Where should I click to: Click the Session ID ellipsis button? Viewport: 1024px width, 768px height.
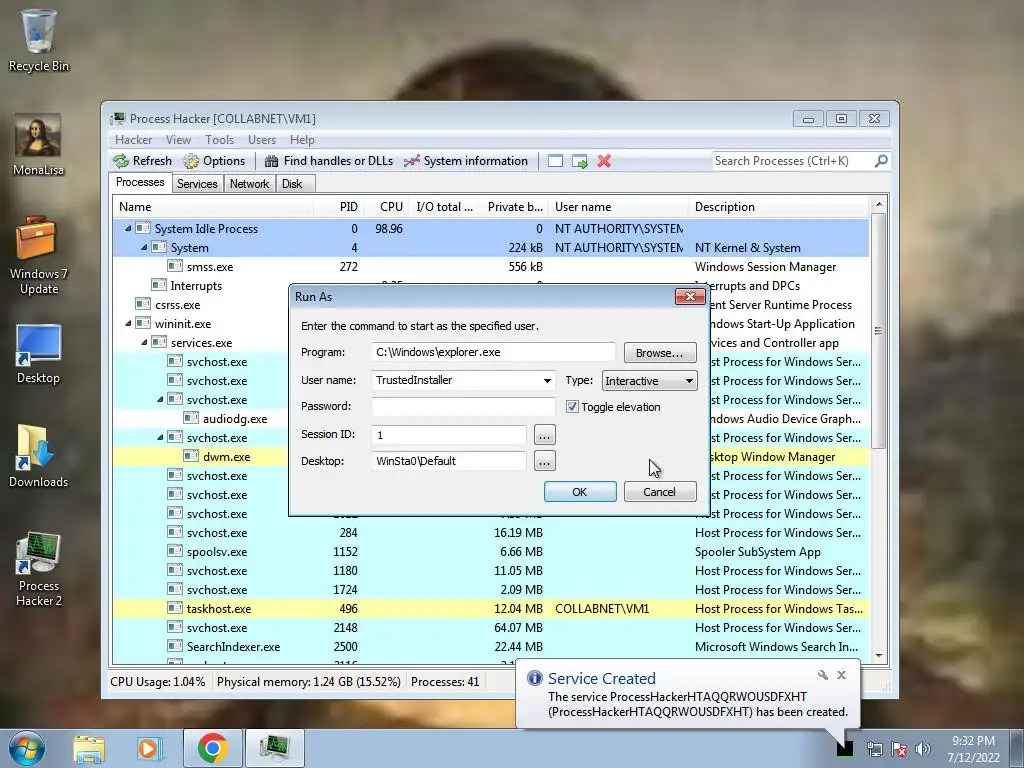[x=545, y=434]
